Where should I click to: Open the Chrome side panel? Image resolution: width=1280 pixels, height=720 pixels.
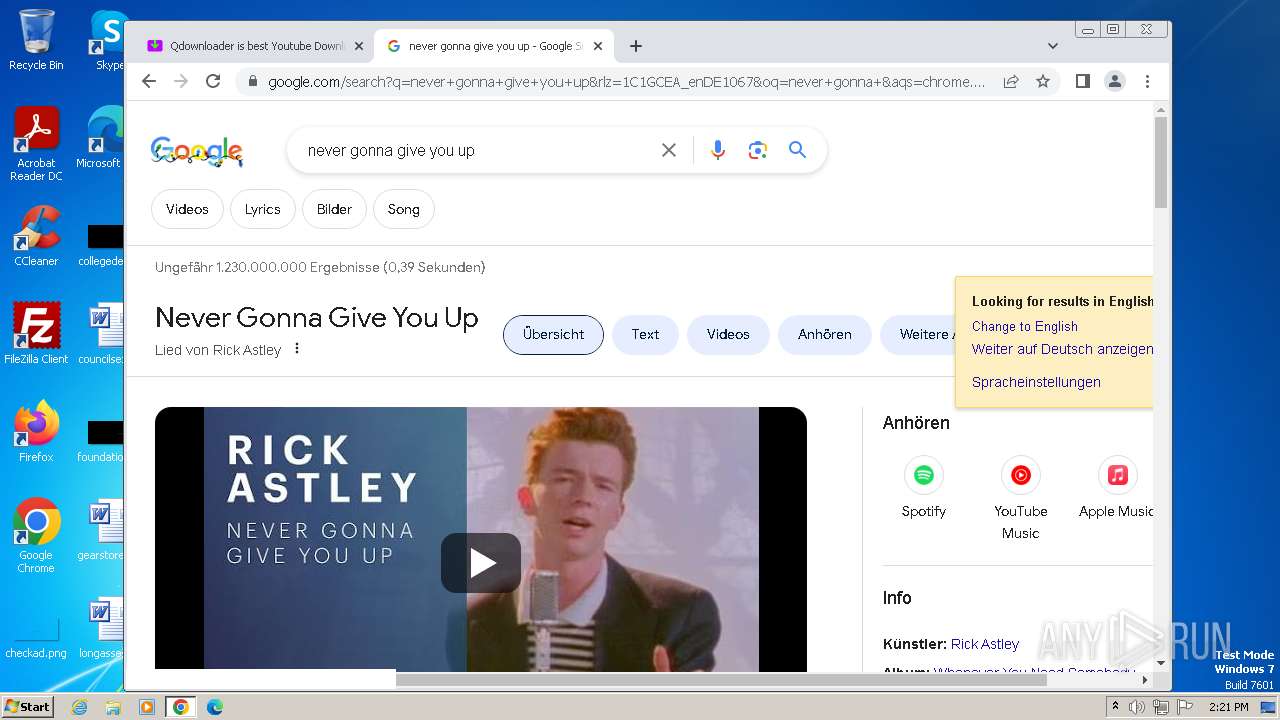click(x=1082, y=81)
